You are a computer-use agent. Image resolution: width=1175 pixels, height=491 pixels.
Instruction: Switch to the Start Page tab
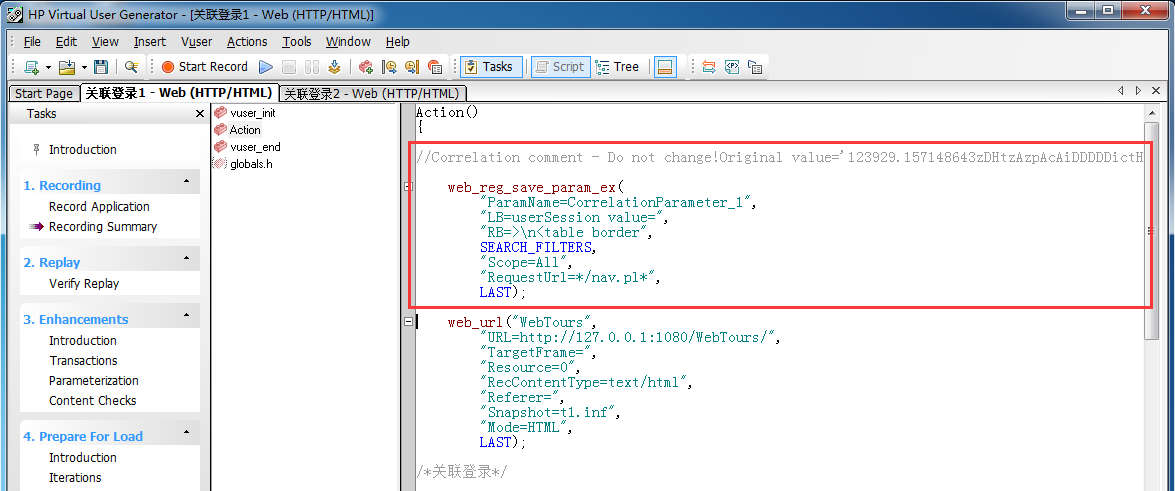[43, 94]
